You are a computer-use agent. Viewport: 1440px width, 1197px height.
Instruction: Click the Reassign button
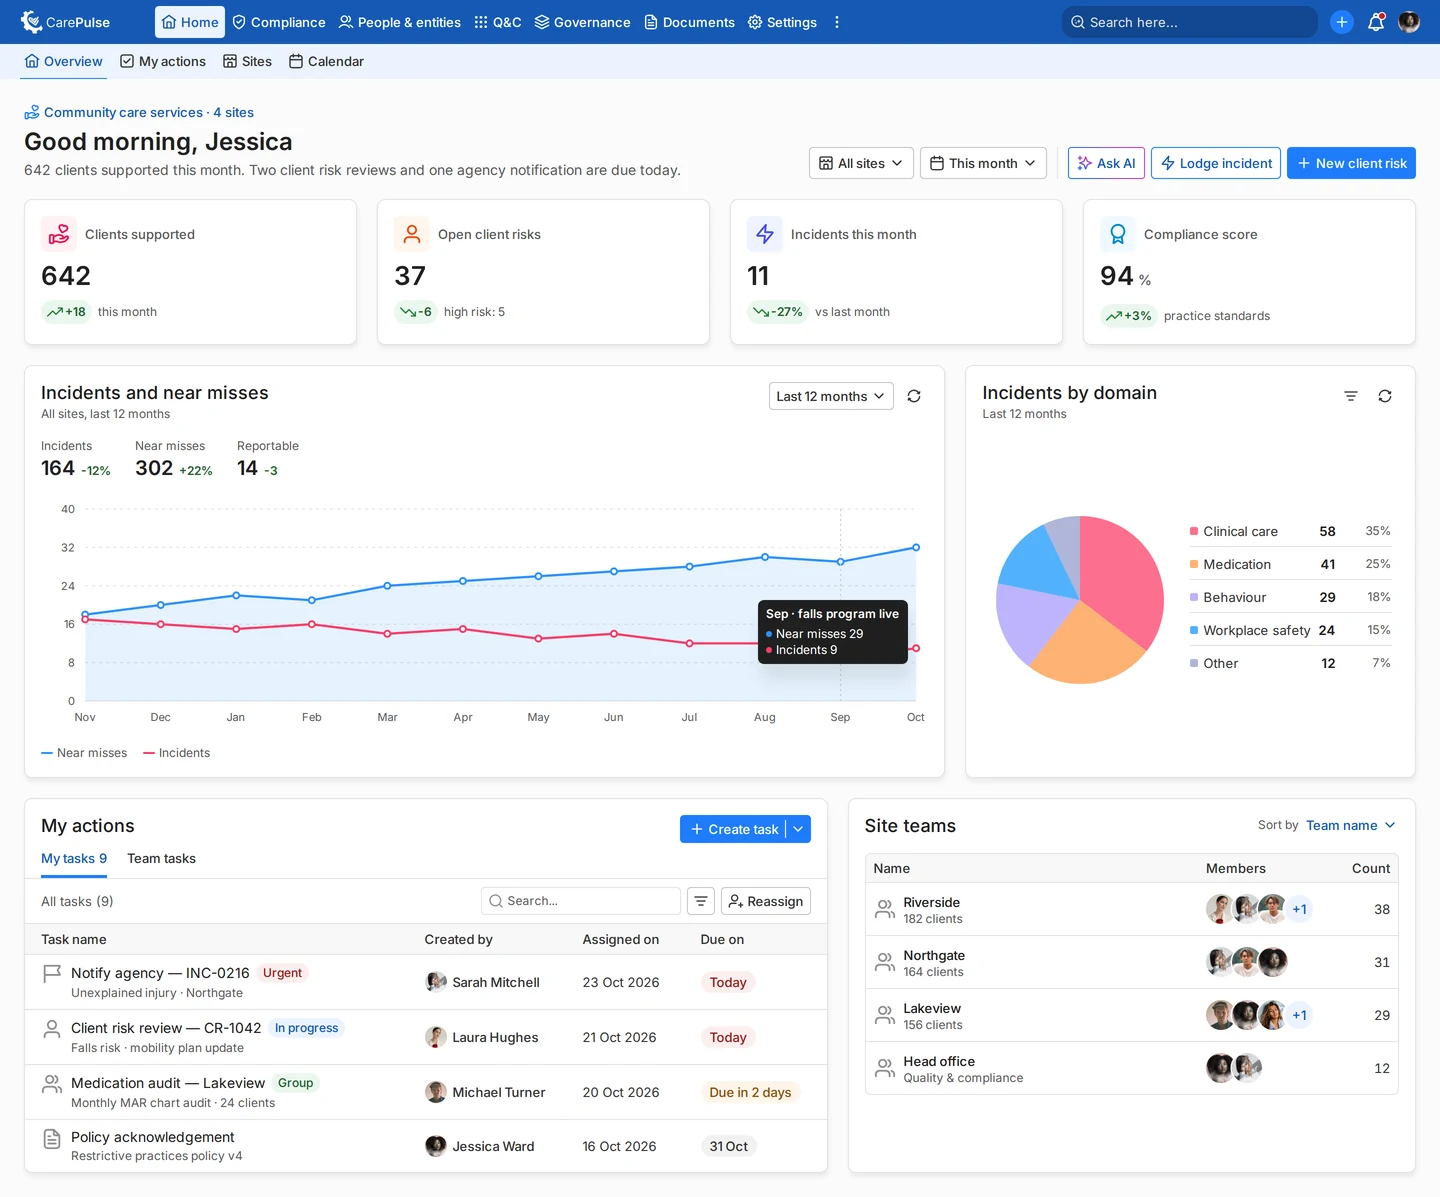[x=766, y=901]
